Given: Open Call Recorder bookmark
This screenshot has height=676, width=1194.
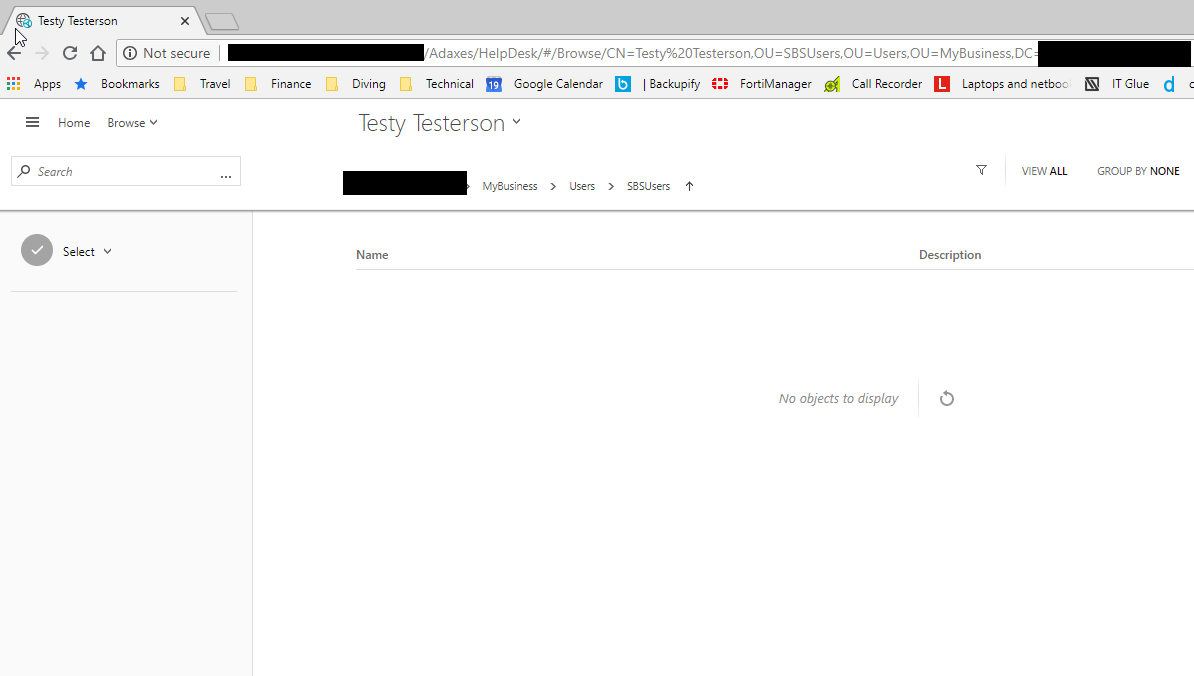Looking at the screenshot, I should [x=873, y=84].
